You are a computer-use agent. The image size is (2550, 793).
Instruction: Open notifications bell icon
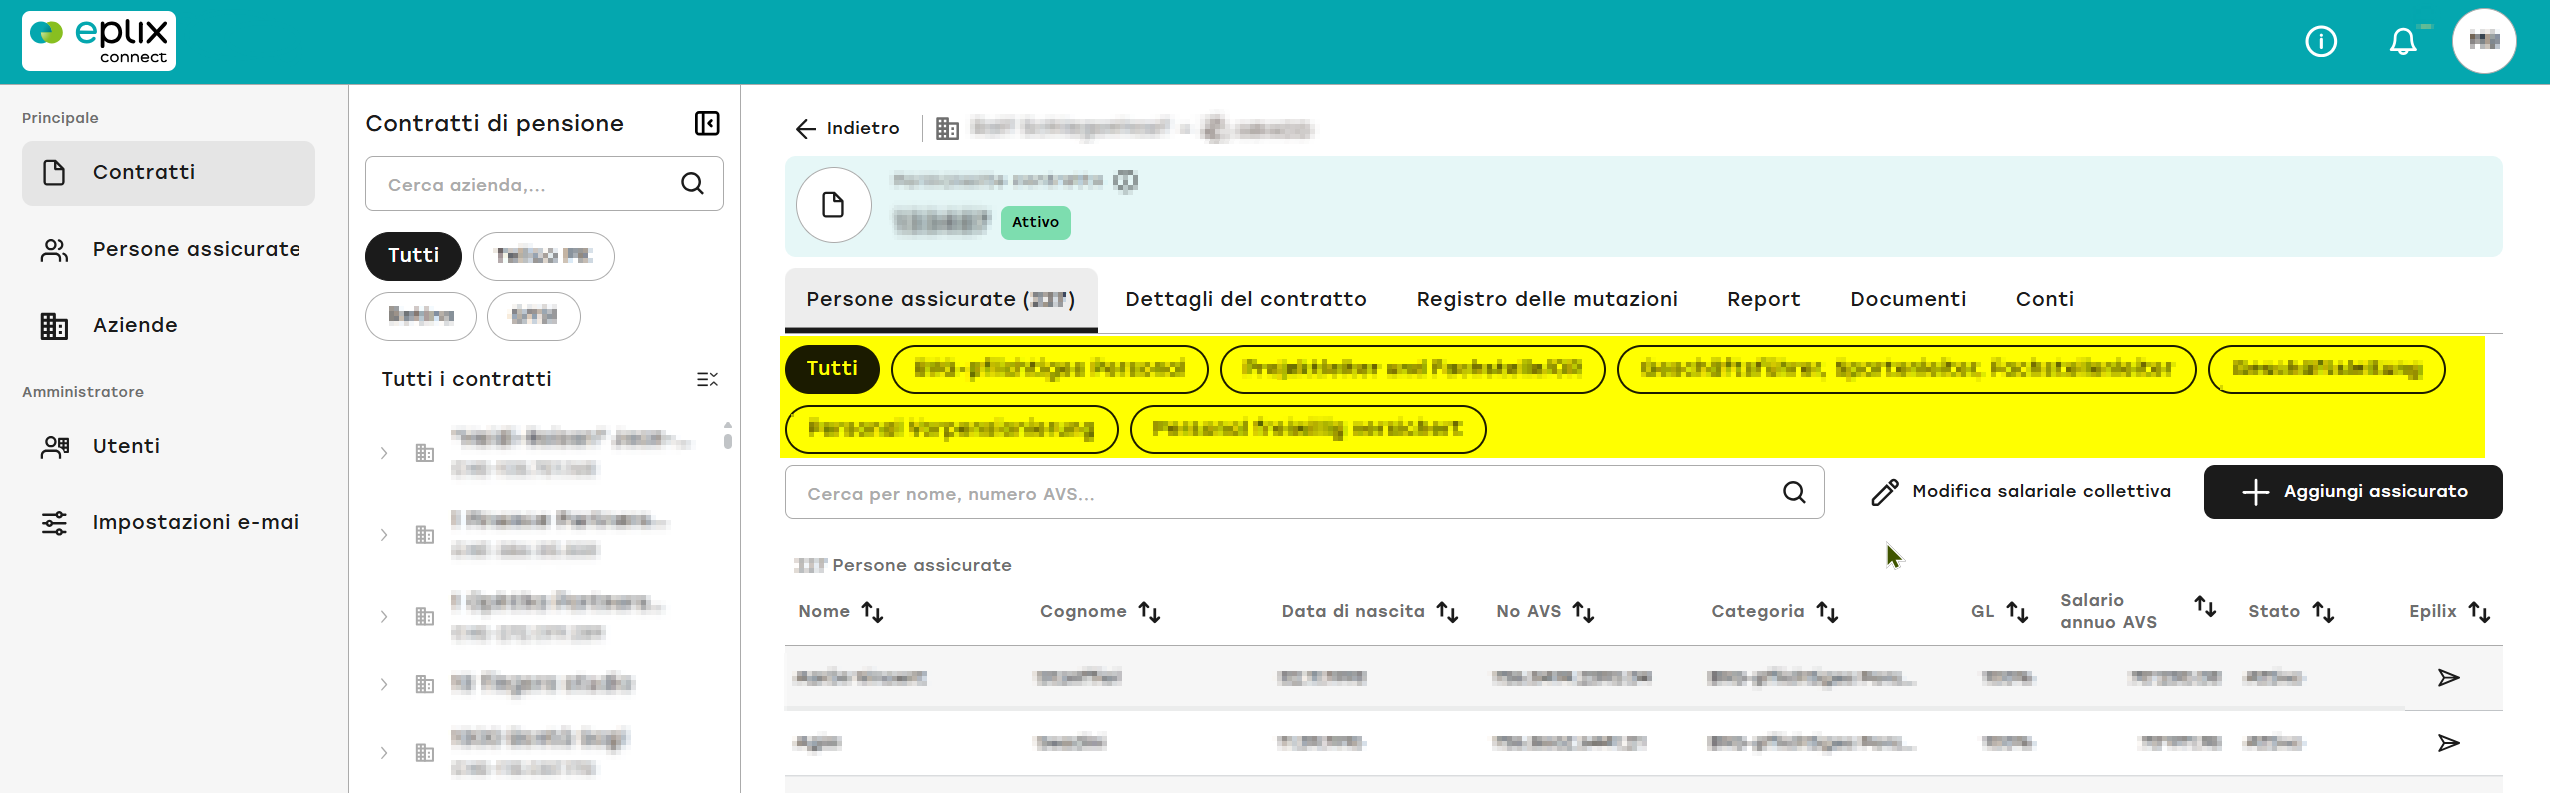[x=2403, y=41]
